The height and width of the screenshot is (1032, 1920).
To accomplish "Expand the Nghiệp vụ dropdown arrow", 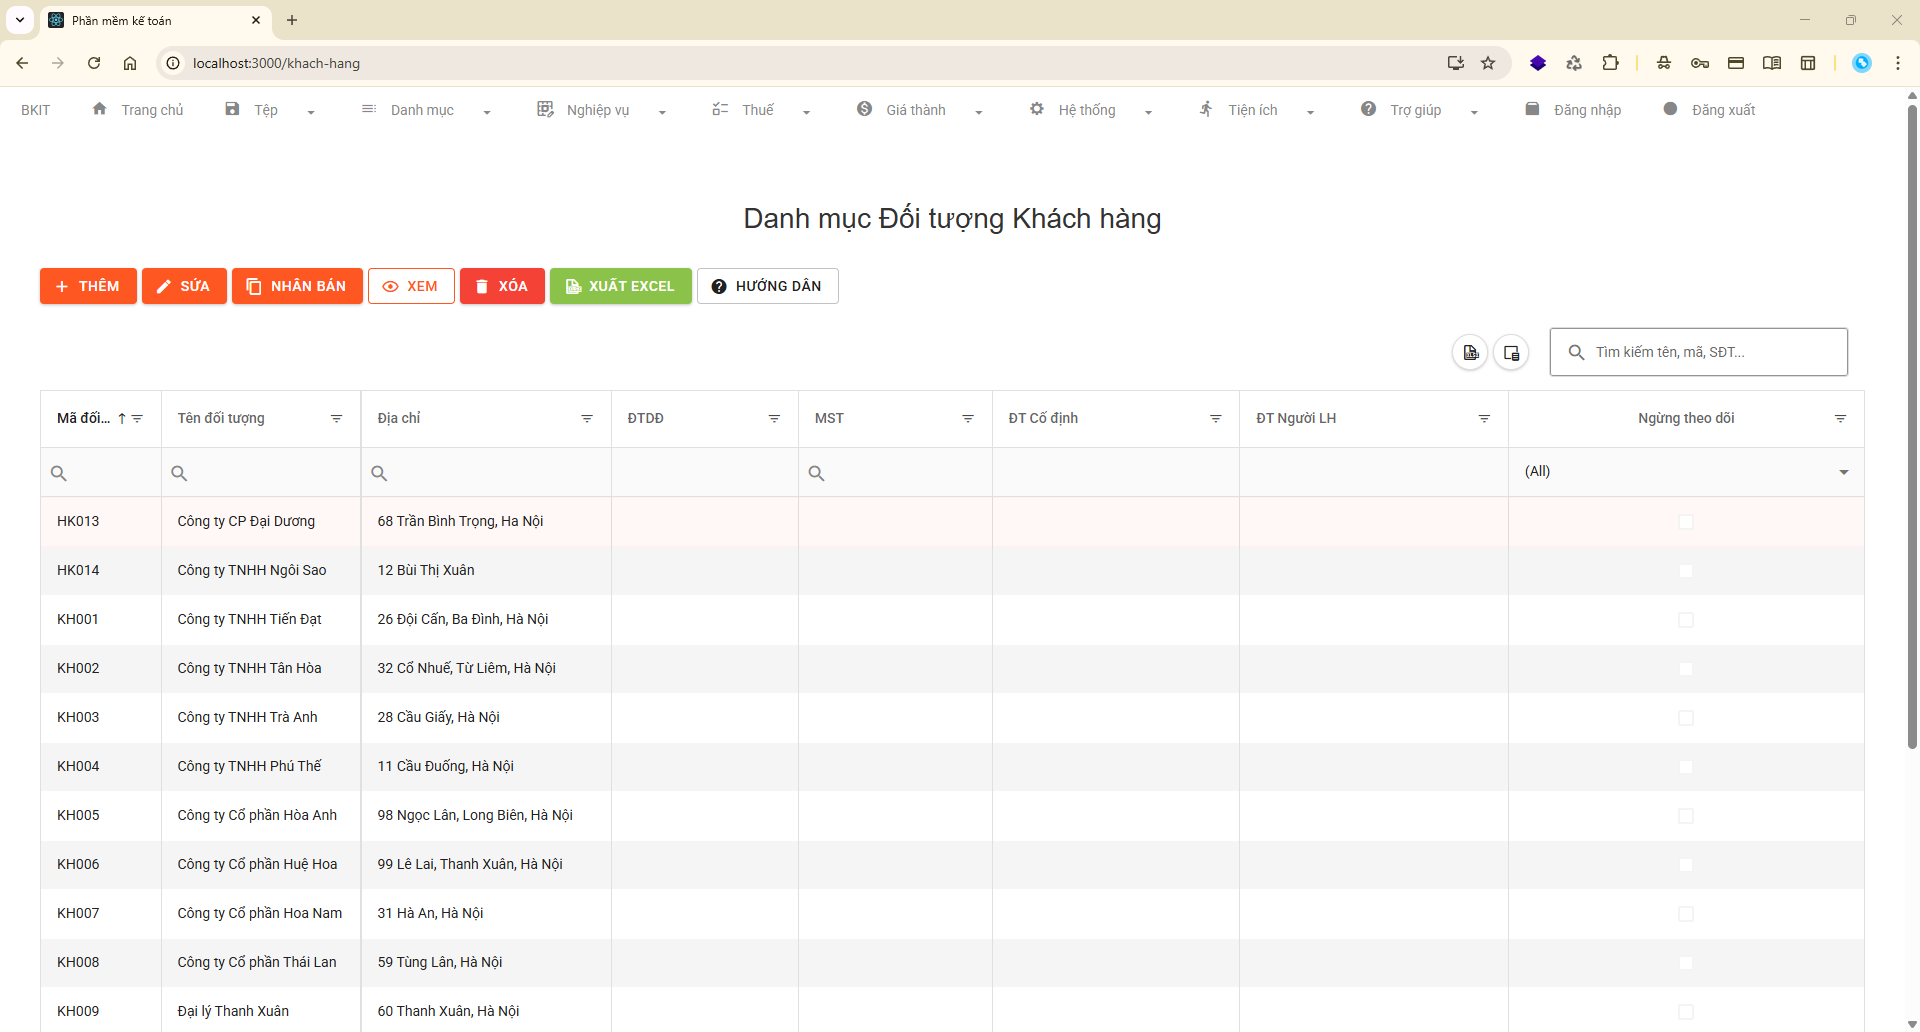I will 662,112.
